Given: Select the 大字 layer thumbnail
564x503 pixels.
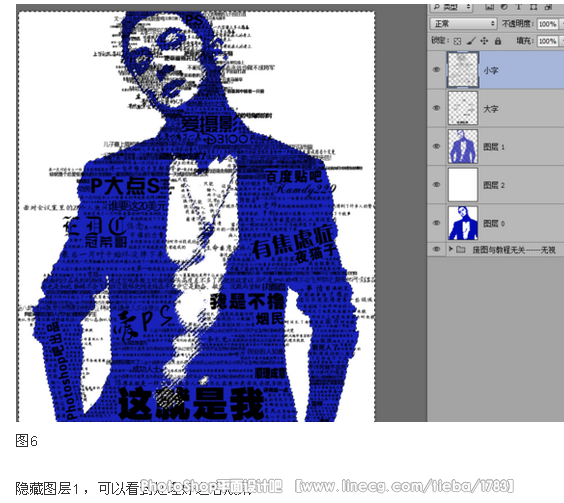Looking at the screenshot, I should tap(463, 108).
